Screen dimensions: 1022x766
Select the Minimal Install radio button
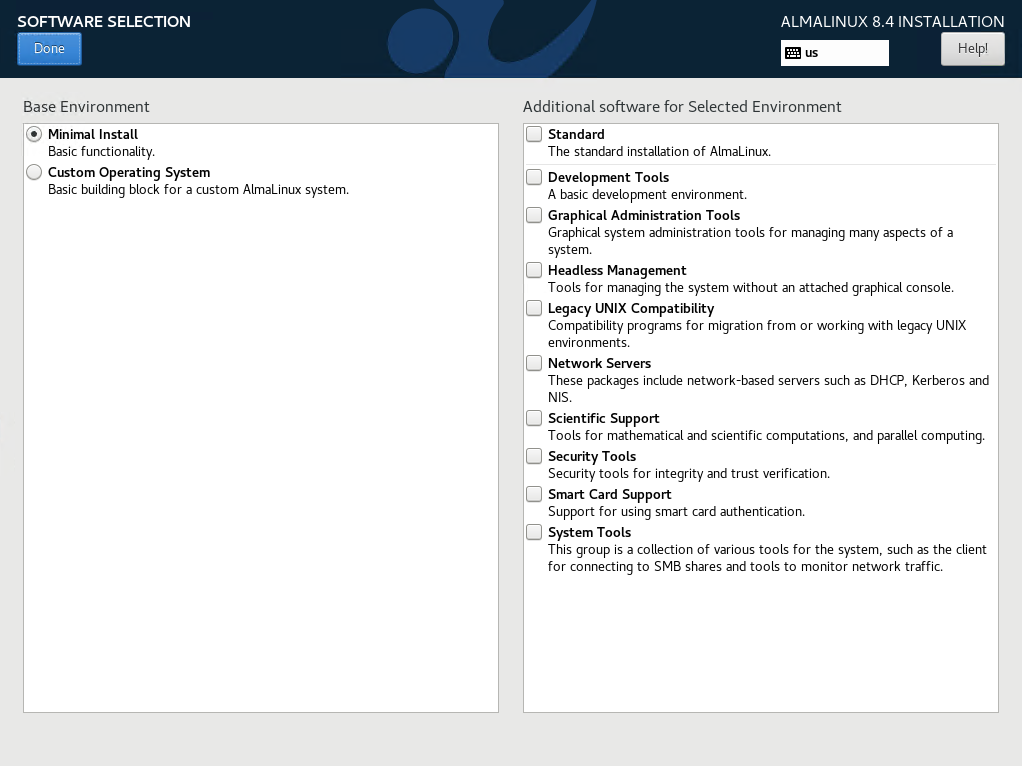pos(34,134)
